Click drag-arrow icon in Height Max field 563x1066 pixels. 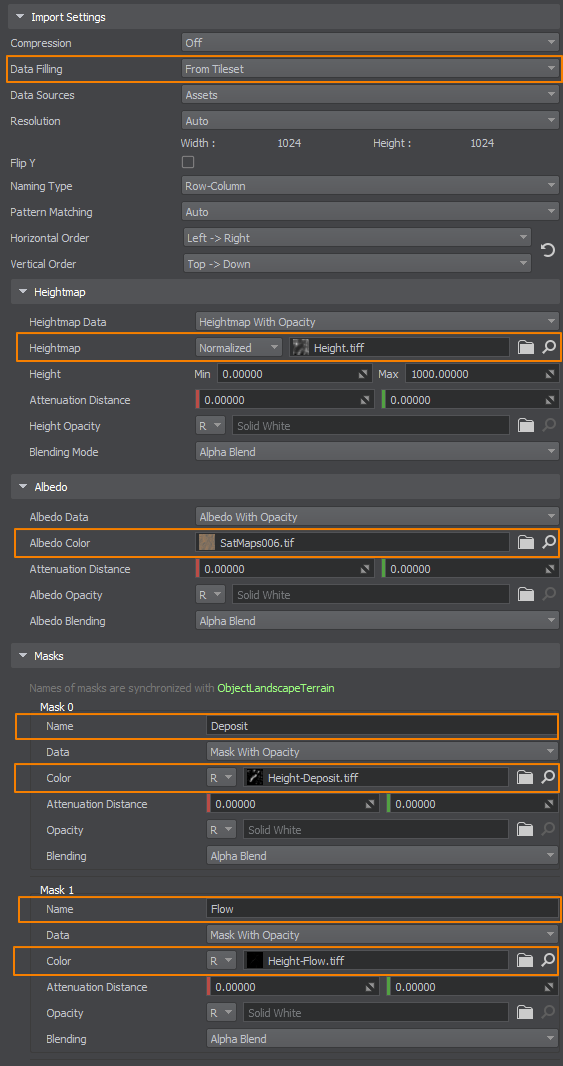[x=550, y=374]
